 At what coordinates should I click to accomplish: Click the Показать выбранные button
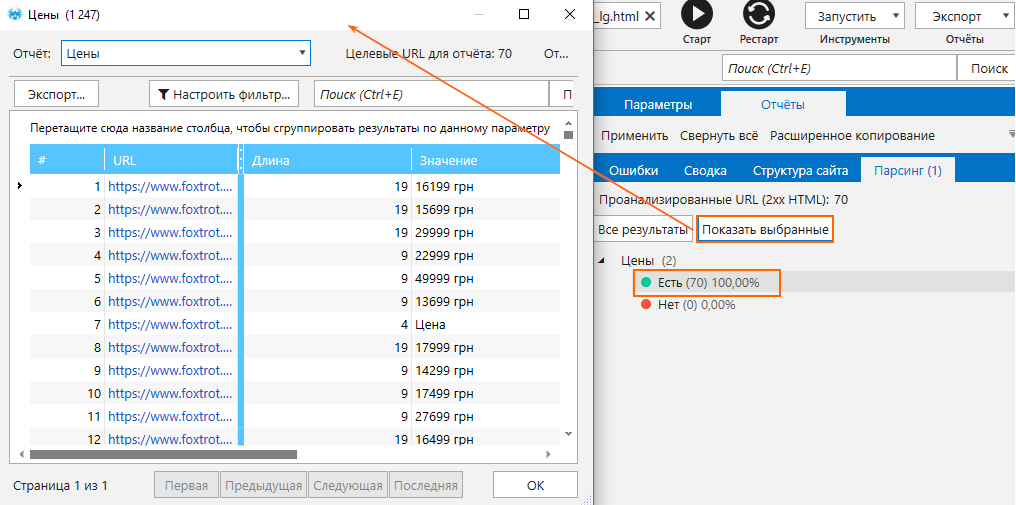click(765, 230)
